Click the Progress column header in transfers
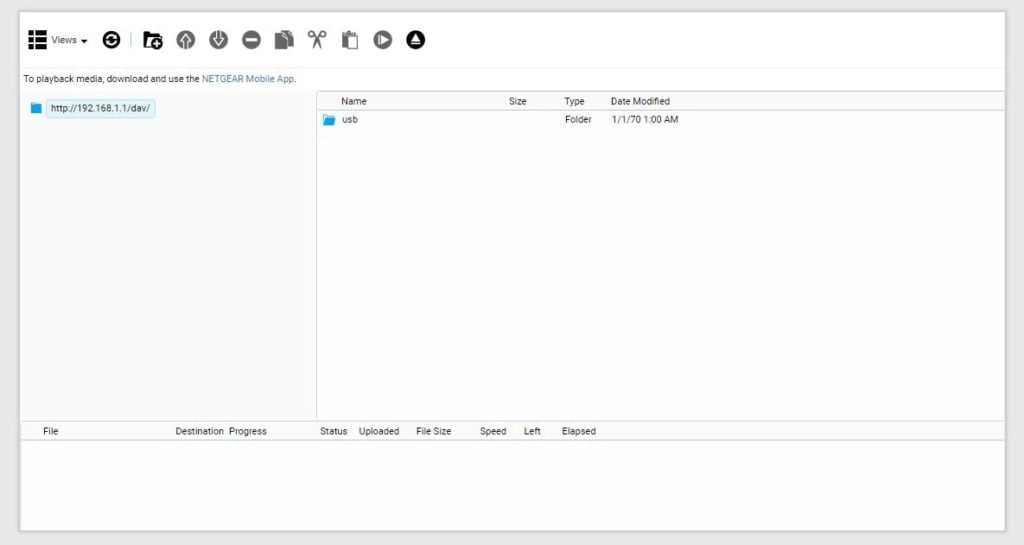The width and height of the screenshot is (1024, 545). click(x=247, y=431)
